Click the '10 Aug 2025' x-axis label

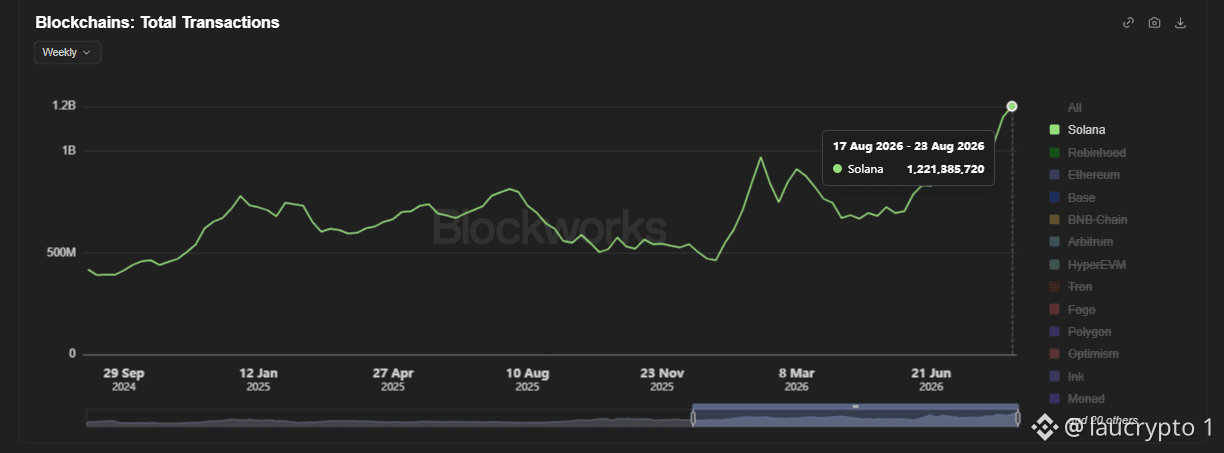pyautogui.click(x=528, y=379)
